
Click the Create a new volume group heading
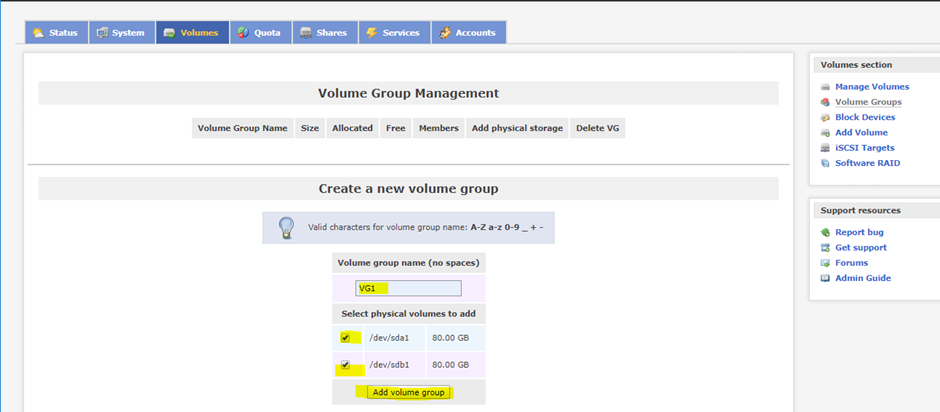click(408, 189)
